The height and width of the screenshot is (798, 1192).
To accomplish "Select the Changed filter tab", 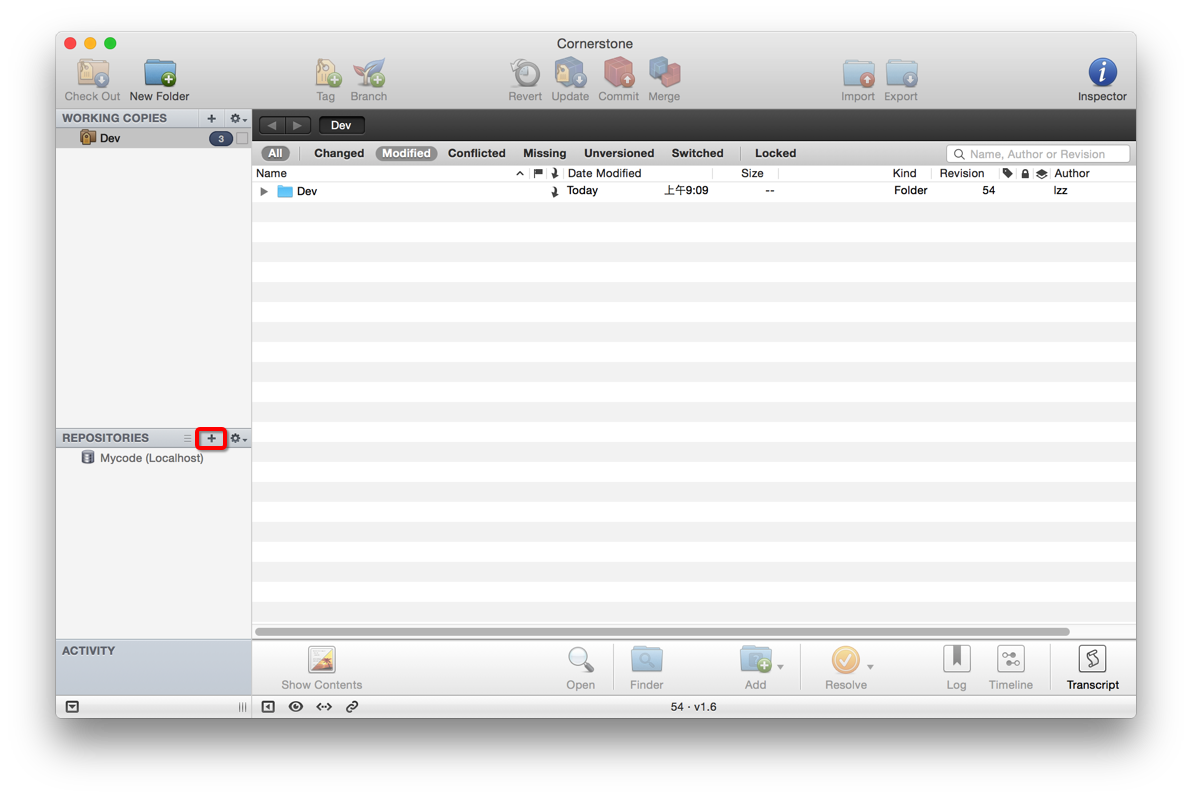I will (339, 154).
